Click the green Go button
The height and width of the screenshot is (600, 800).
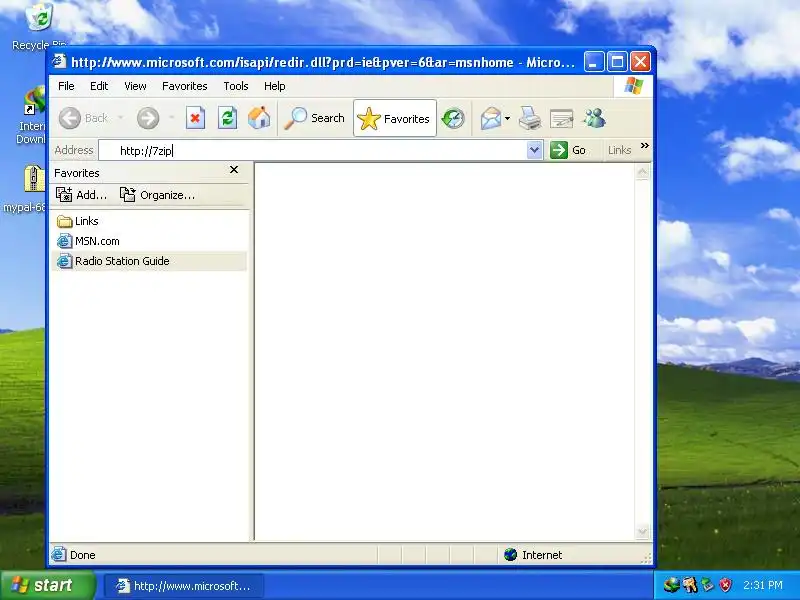point(568,150)
